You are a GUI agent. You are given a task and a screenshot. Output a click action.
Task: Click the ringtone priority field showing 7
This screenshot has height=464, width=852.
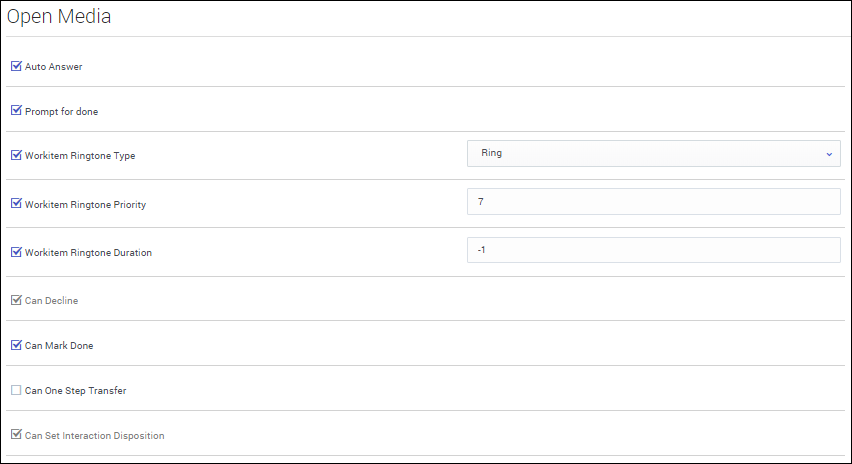click(653, 202)
